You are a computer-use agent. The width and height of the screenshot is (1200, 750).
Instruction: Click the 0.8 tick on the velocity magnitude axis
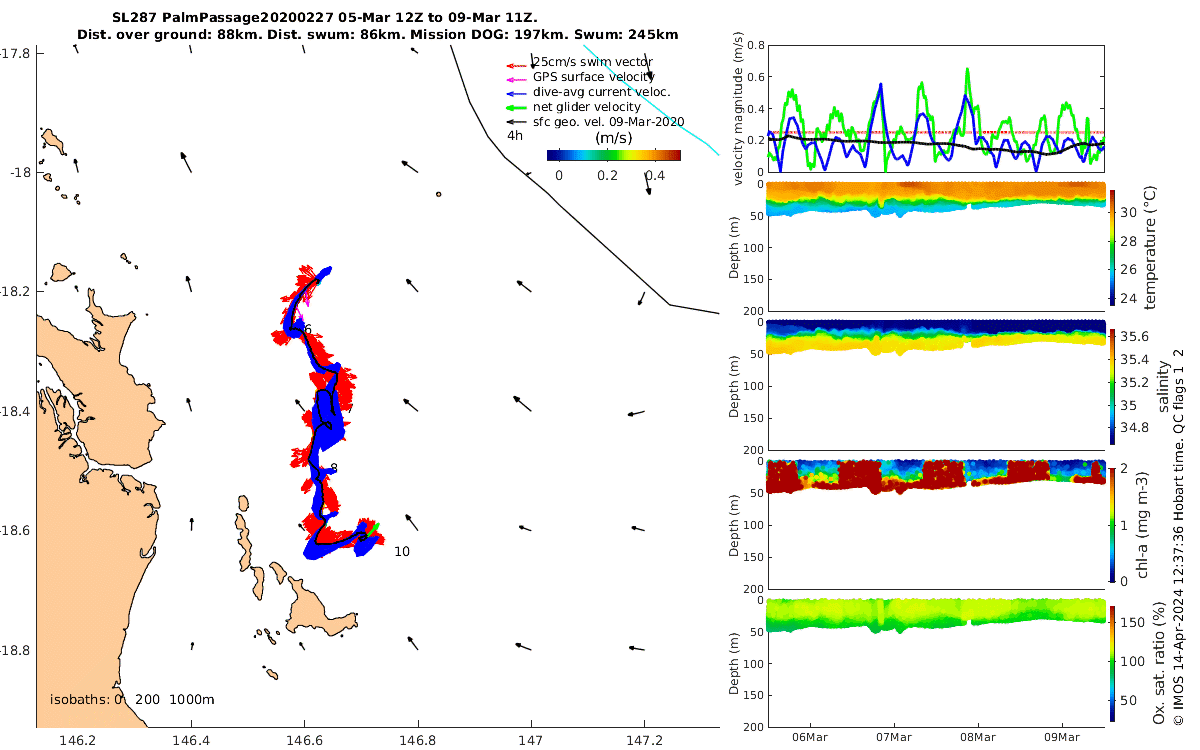[754, 45]
